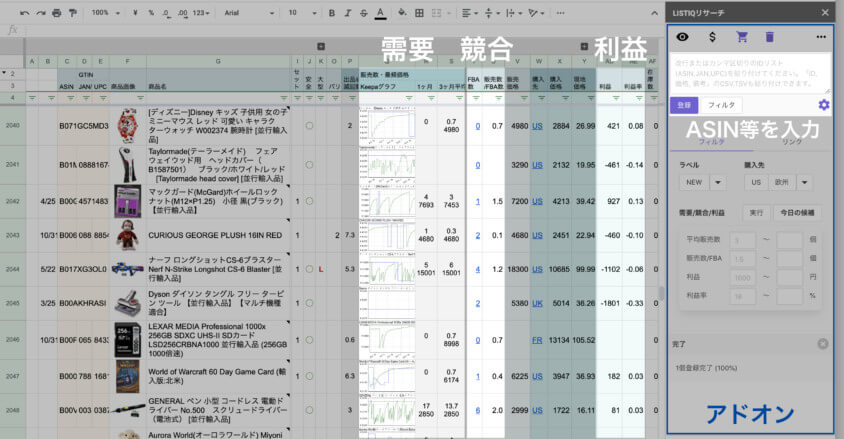Close the LISTIQ リサーチ sidebar
The width and height of the screenshot is (844, 439).
825,13
